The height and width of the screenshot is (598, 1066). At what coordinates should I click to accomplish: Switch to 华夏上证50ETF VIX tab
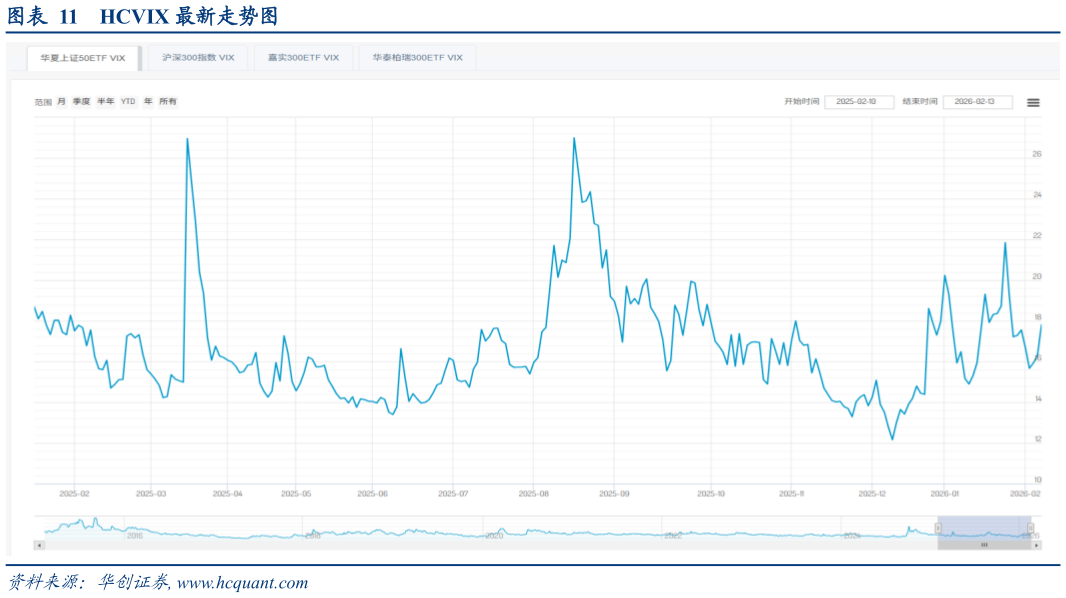(83, 58)
